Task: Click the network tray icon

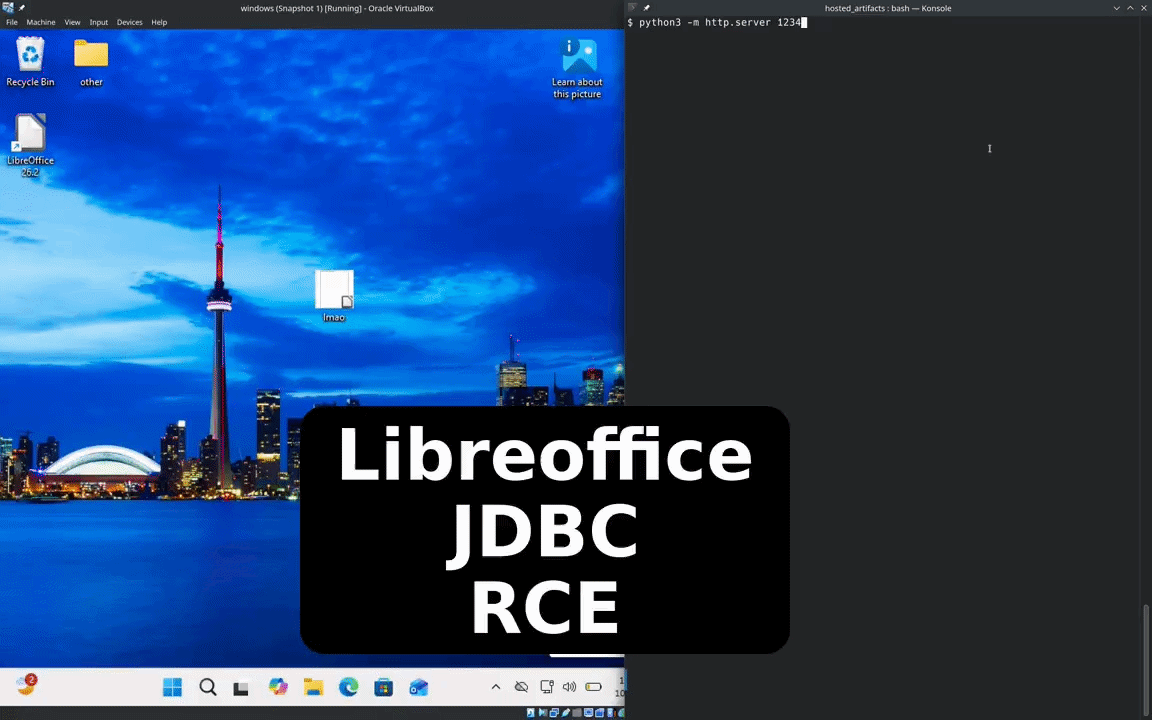Action: tap(547, 687)
